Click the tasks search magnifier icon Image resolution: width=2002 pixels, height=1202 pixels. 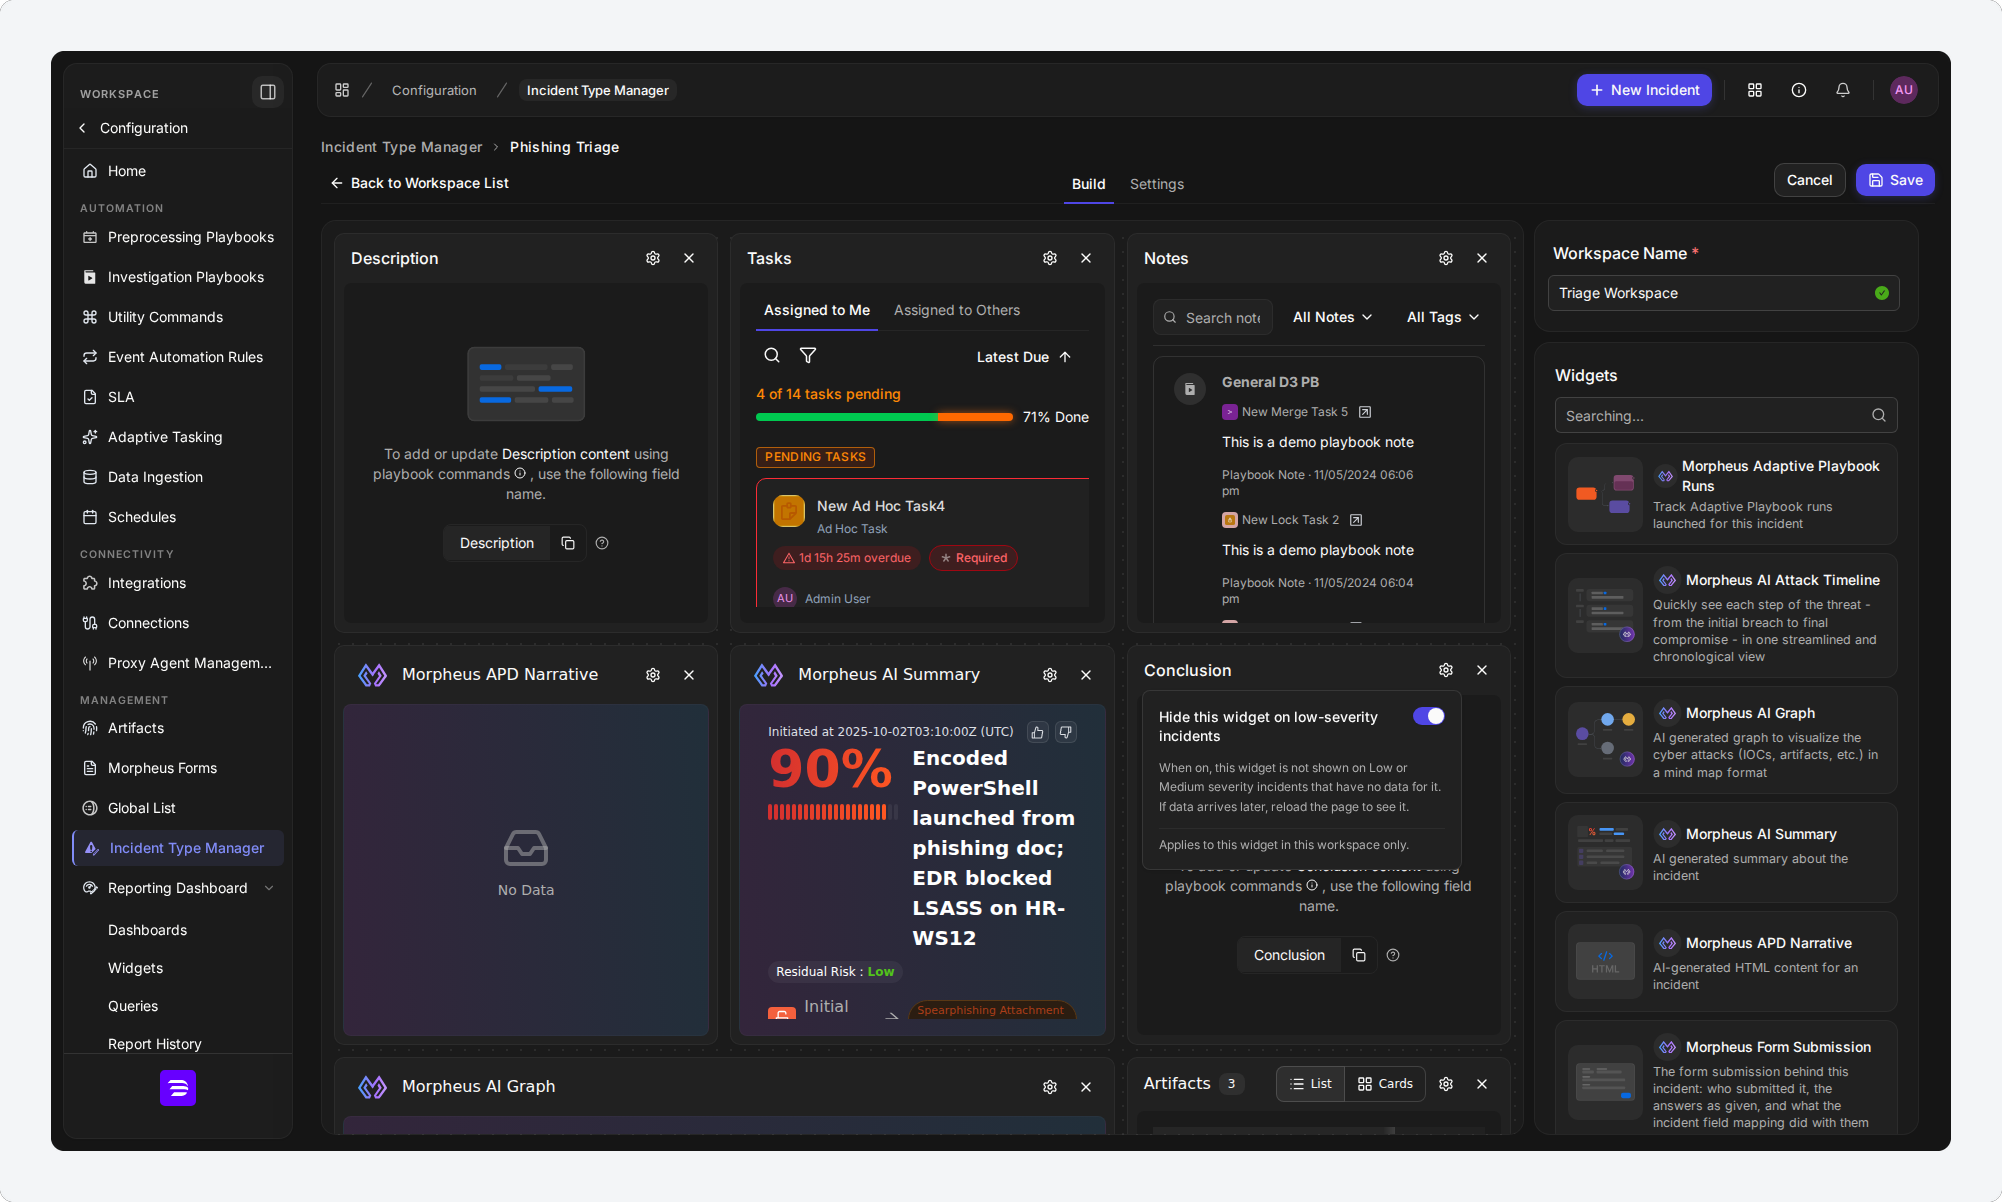772,355
